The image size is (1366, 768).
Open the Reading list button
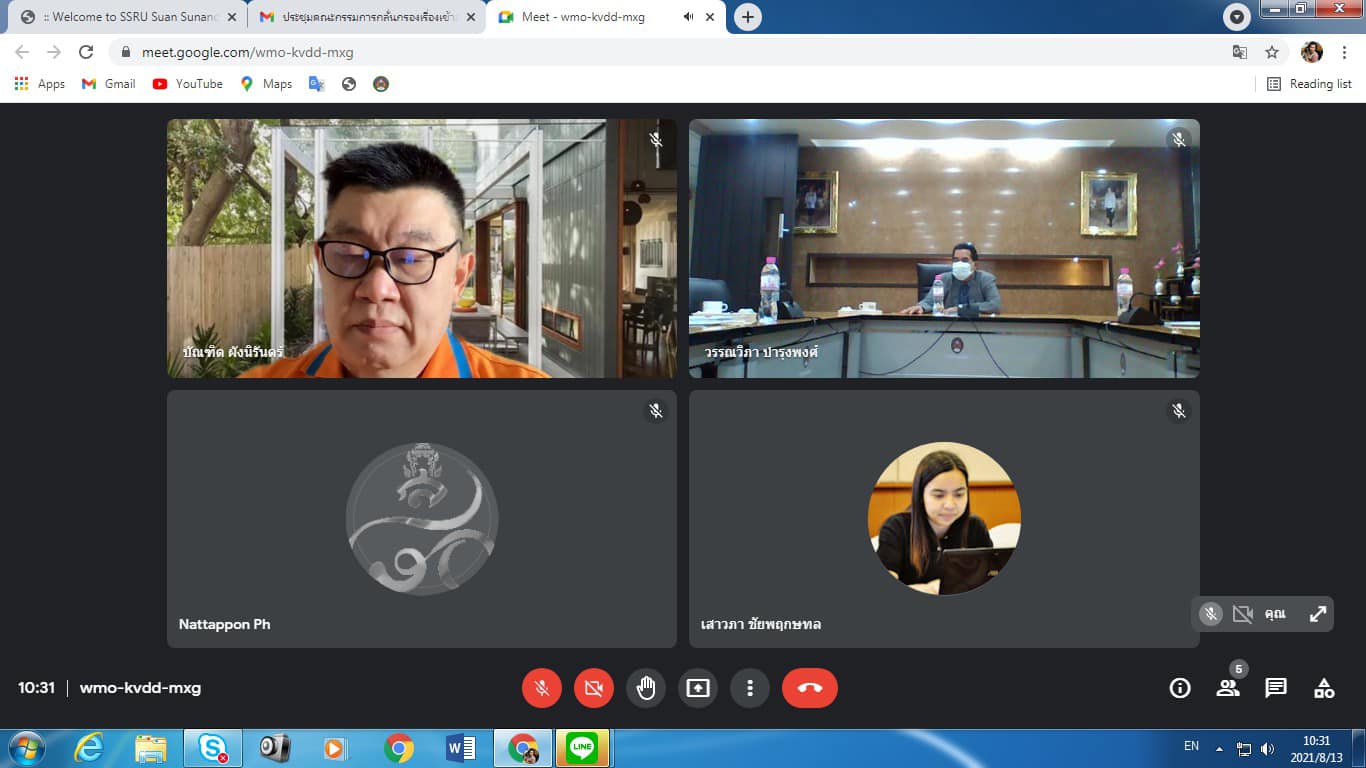point(1309,84)
